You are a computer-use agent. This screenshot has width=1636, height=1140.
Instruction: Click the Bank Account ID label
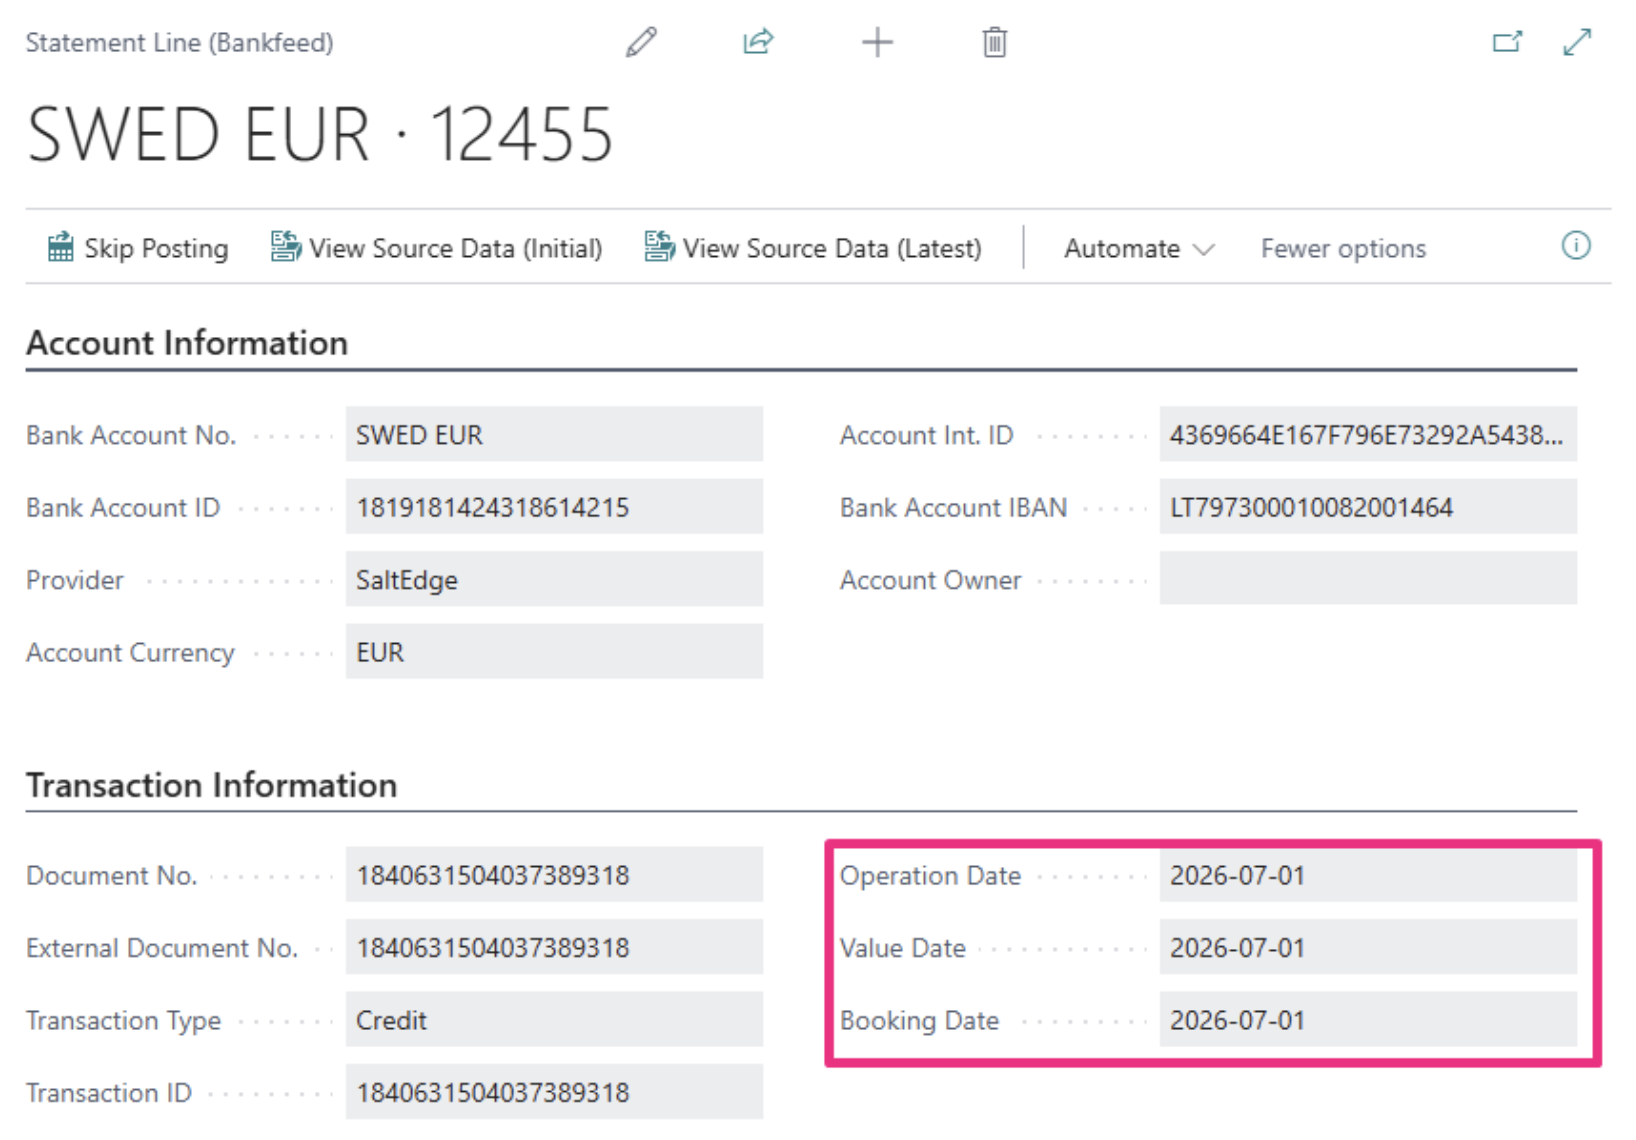click(123, 508)
